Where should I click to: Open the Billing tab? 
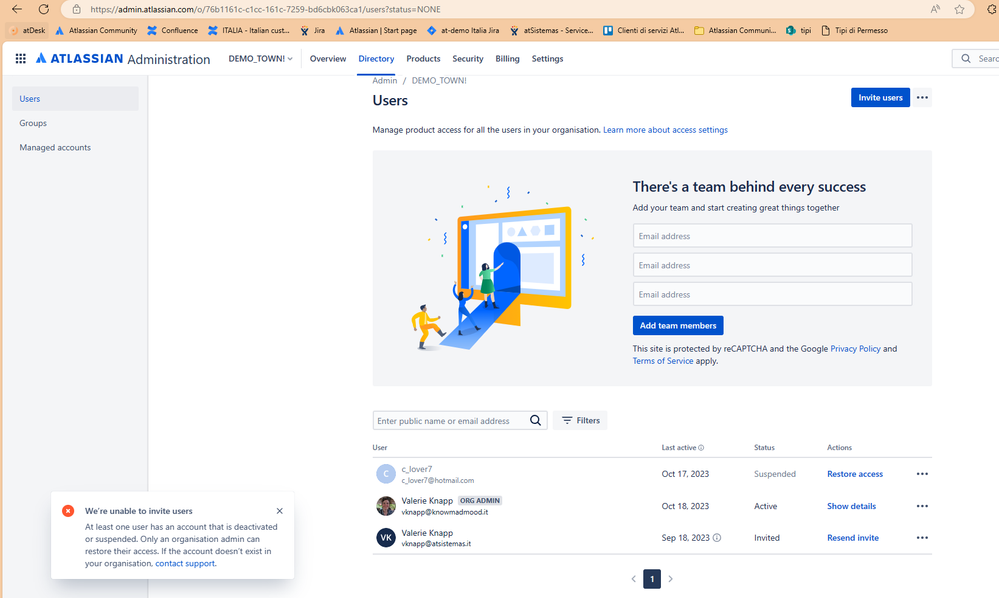[x=507, y=59]
